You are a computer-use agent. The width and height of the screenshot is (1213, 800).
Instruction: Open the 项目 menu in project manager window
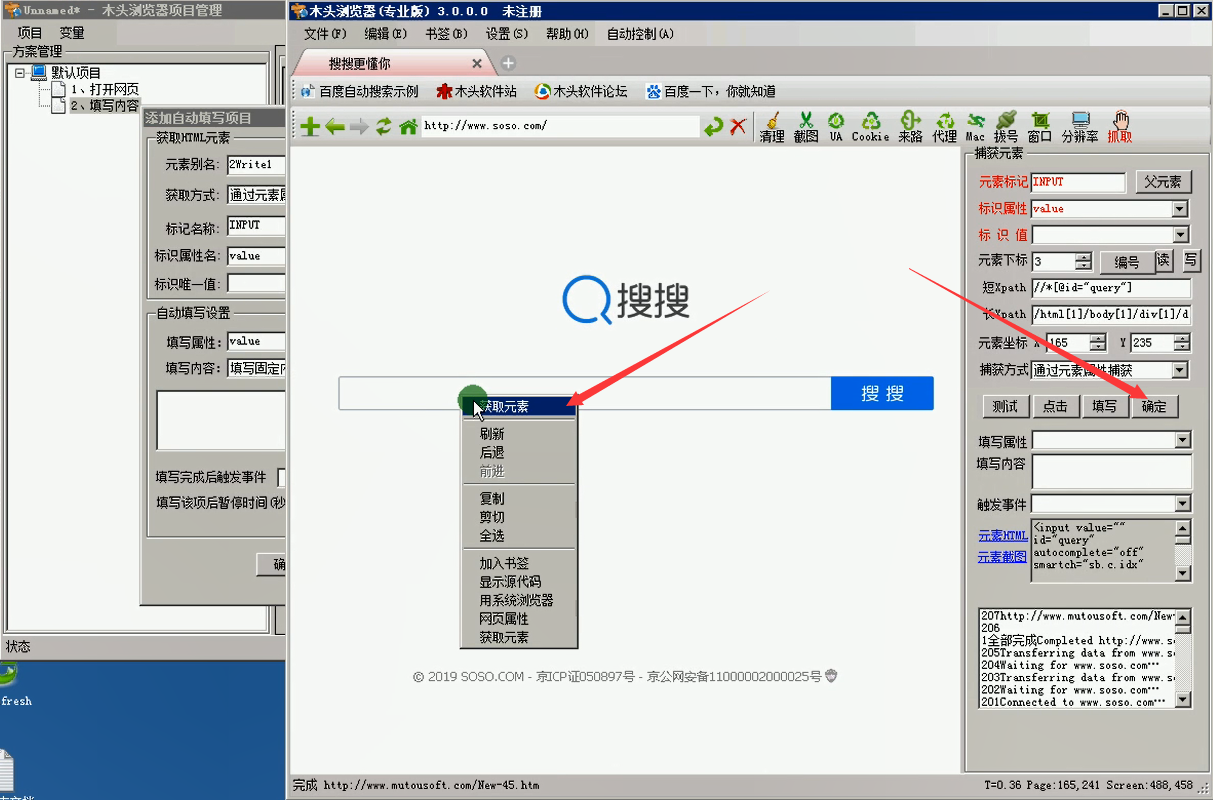pyautogui.click(x=30, y=33)
